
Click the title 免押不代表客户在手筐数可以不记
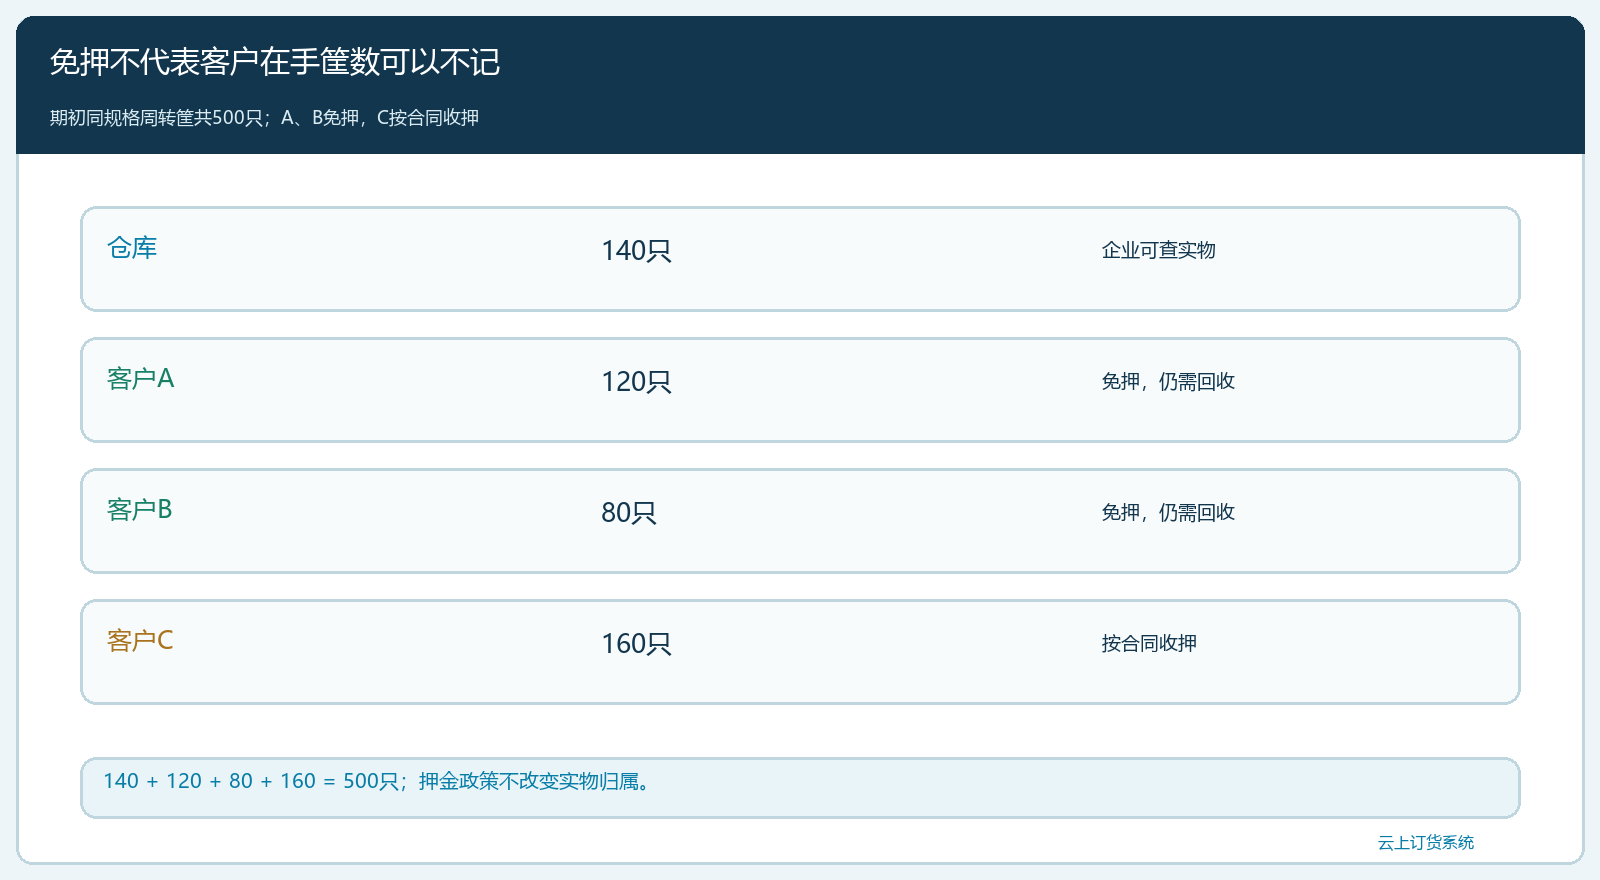[x=275, y=62]
